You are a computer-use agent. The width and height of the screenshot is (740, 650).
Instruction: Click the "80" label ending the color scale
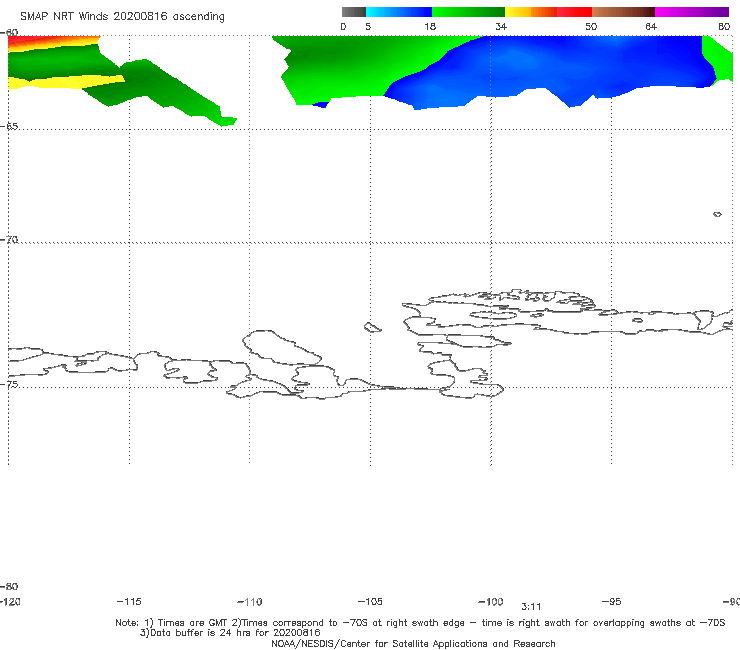[x=724, y=27]
